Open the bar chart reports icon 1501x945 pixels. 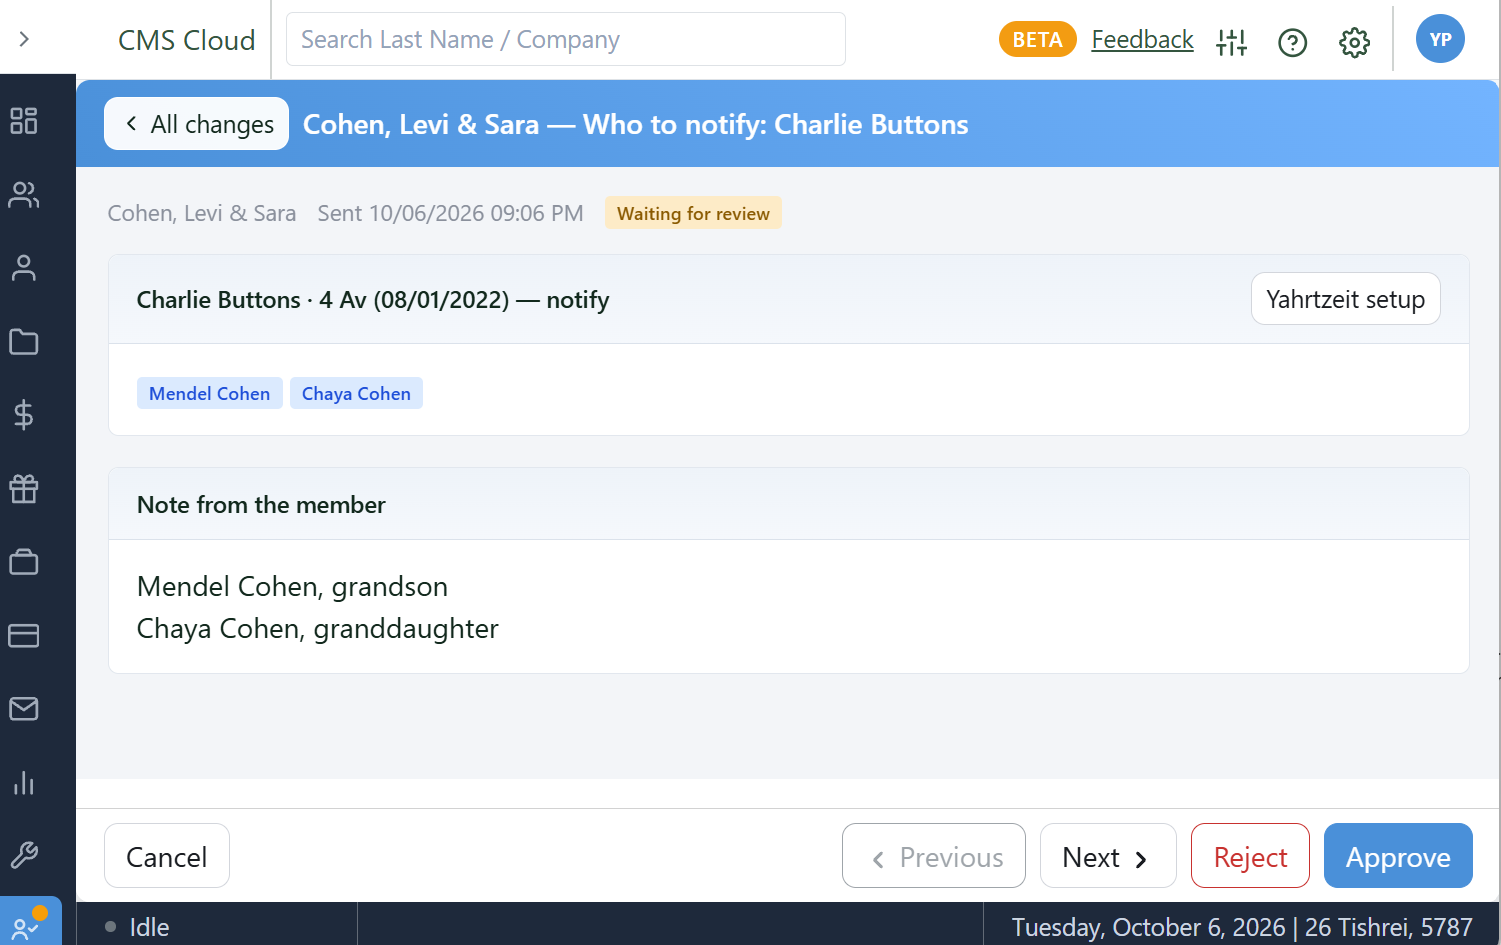click(x=24, y=783)
